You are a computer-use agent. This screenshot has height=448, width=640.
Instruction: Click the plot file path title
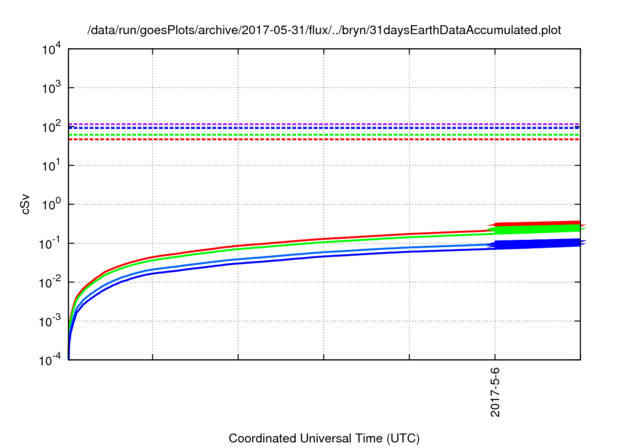[x=324, y=30]
